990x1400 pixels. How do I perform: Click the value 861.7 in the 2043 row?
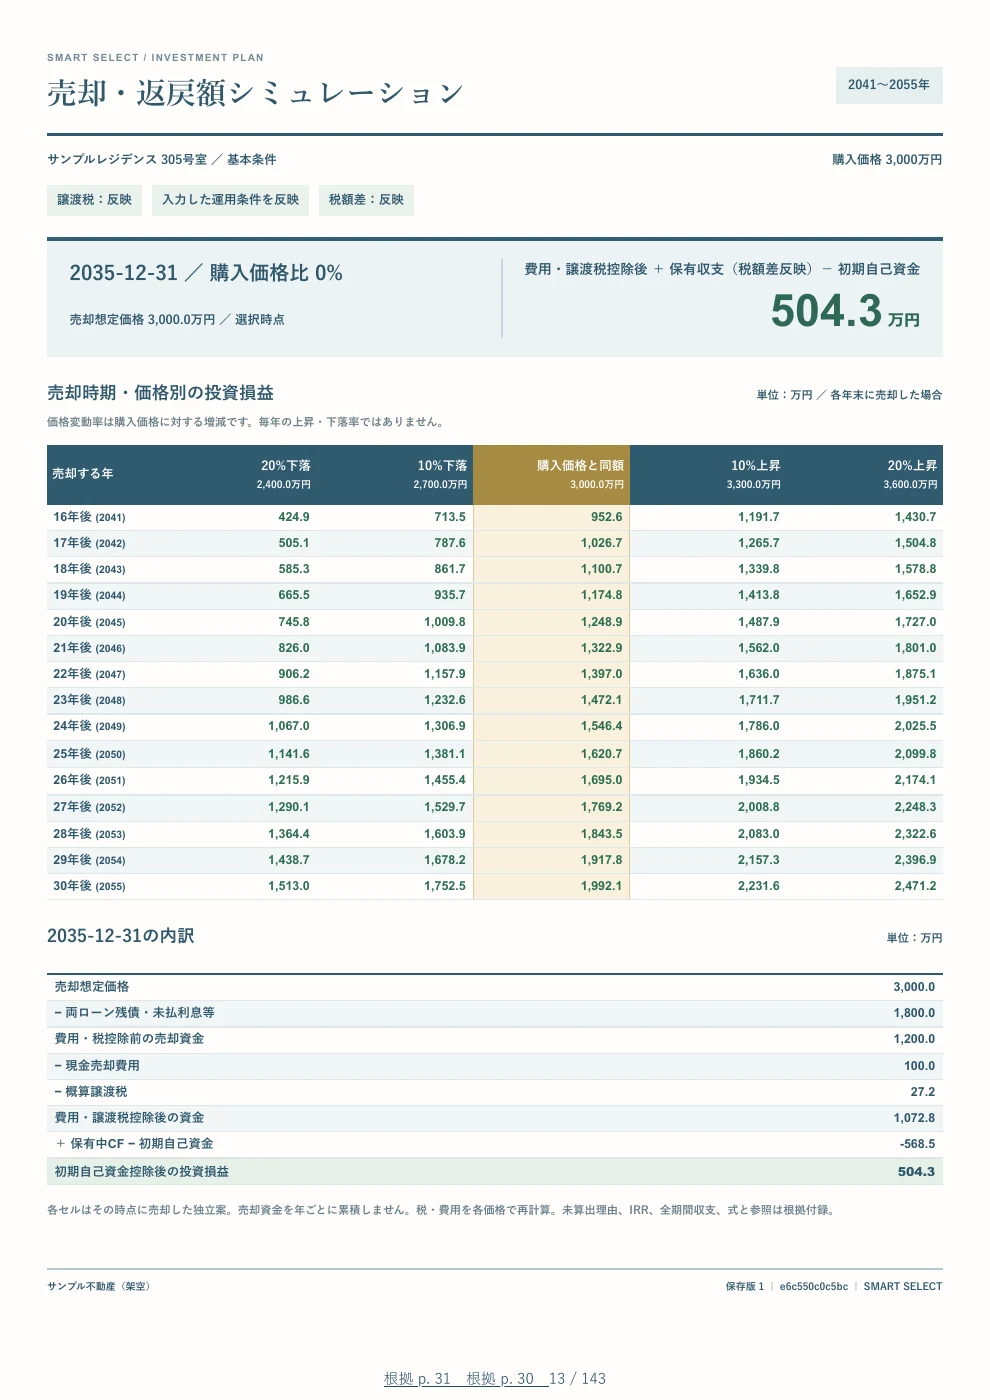coord(450,569)
